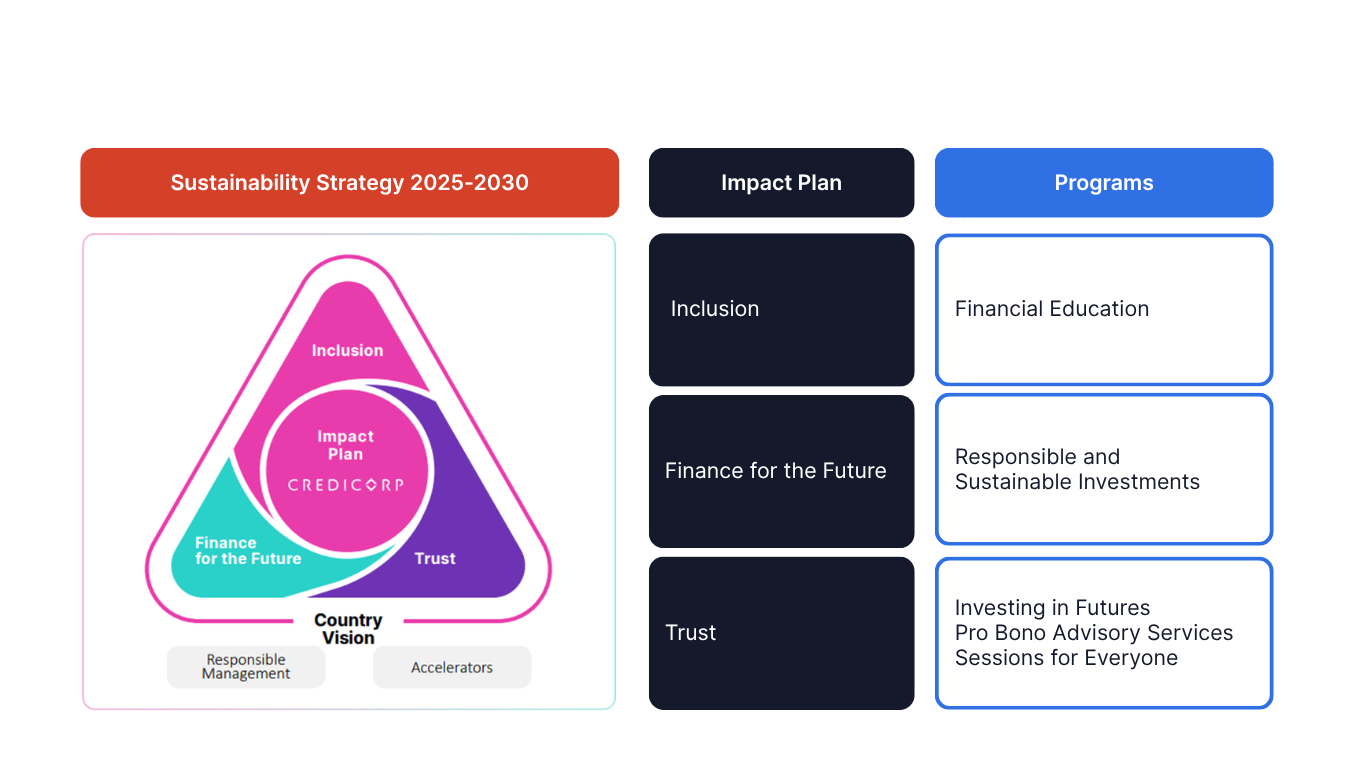Screen dimensions: 1366x768
Task: Select Responsible and Sustainable Investments box
Action: click(x=1104, y=469)
